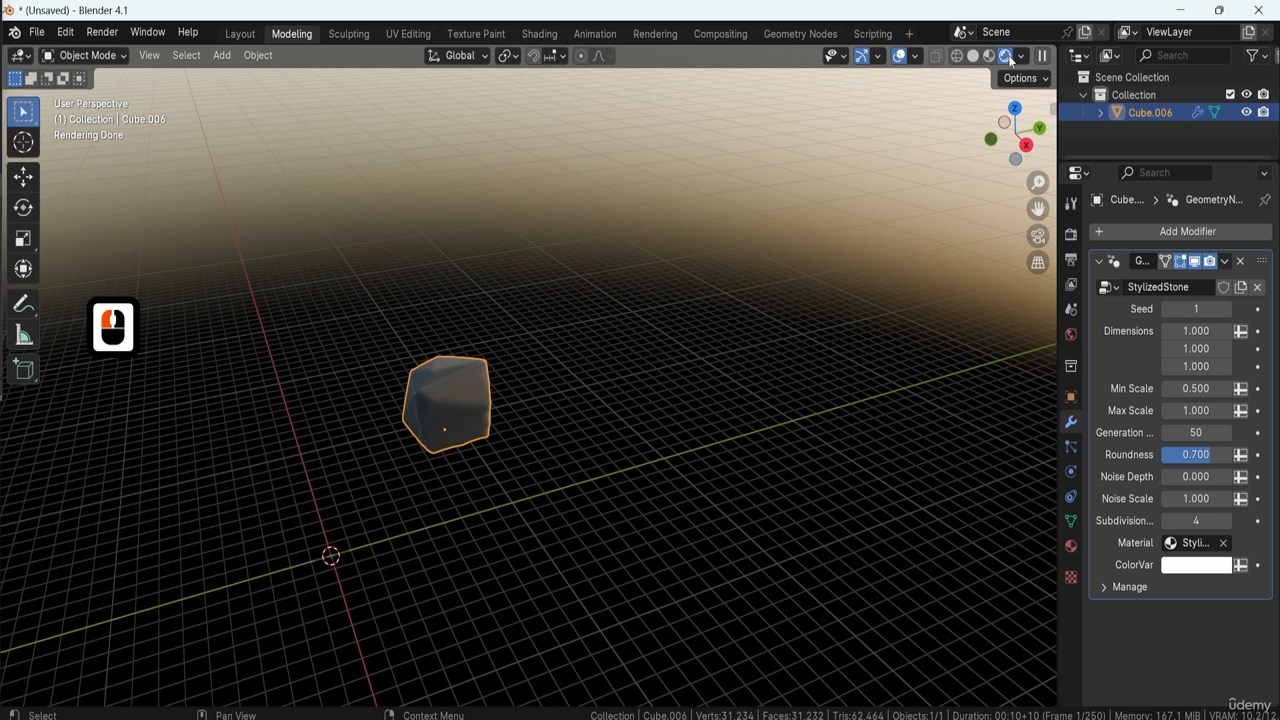This screenshot has height=720, width=1280.
Task: Switch to material preview shading
Action: coord(989,56)
